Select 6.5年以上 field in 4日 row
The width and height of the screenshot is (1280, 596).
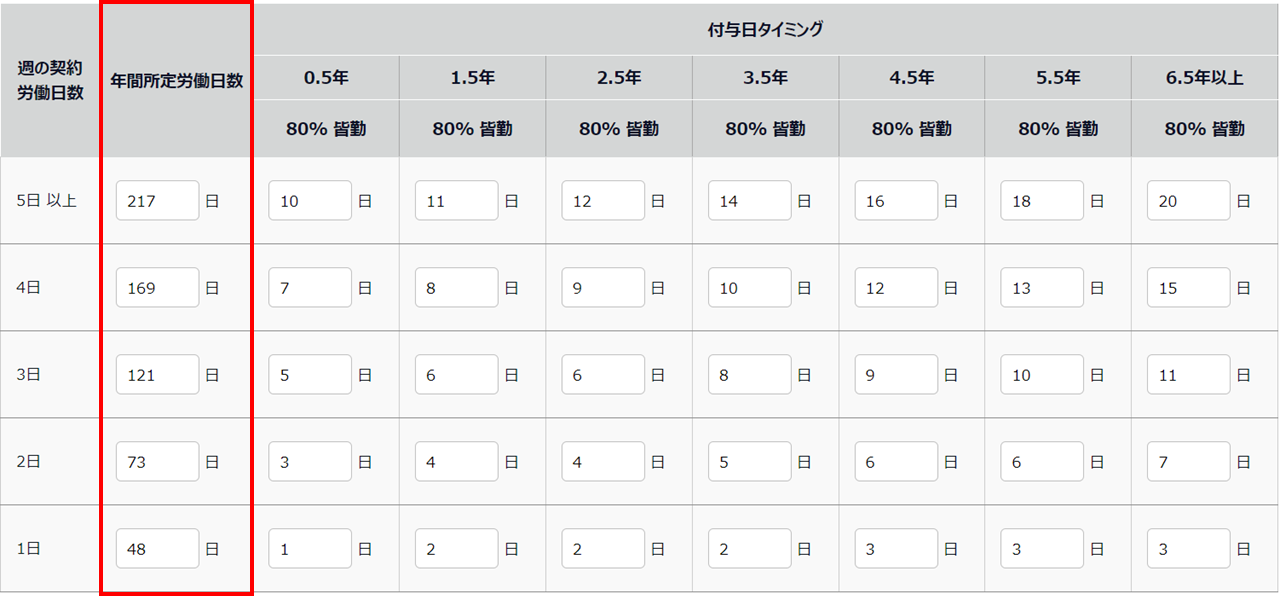click(x=1189, y=288)
